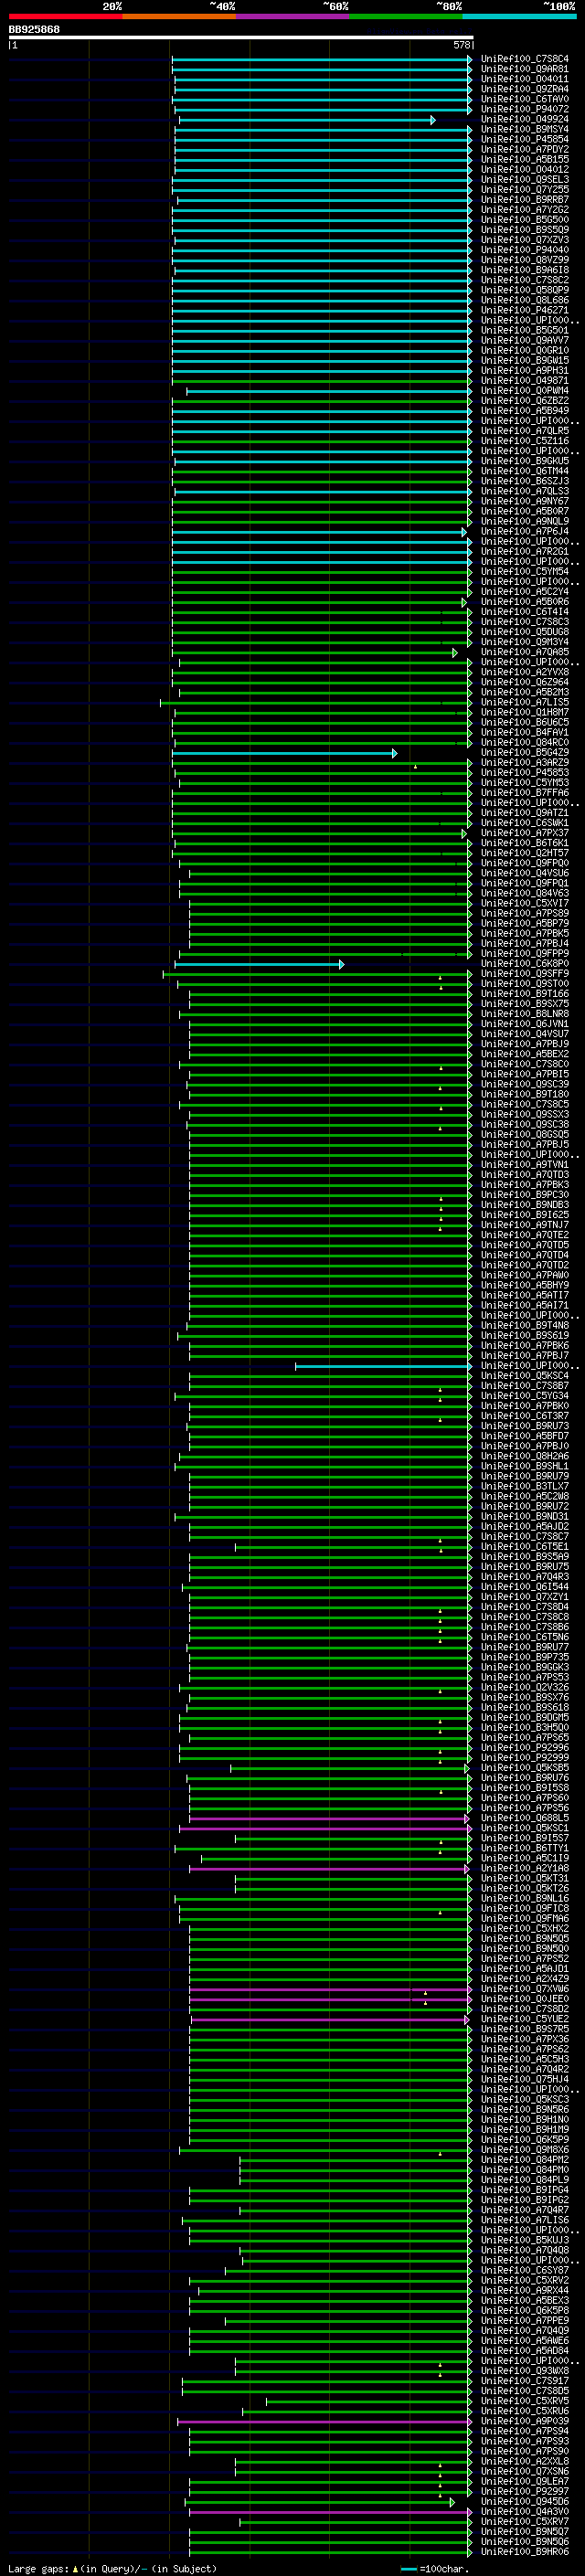Viewport: 585px width, 2576px height.
Task: Select the UniRef100_Q75HJ4 label
Action: point(524,2079)
